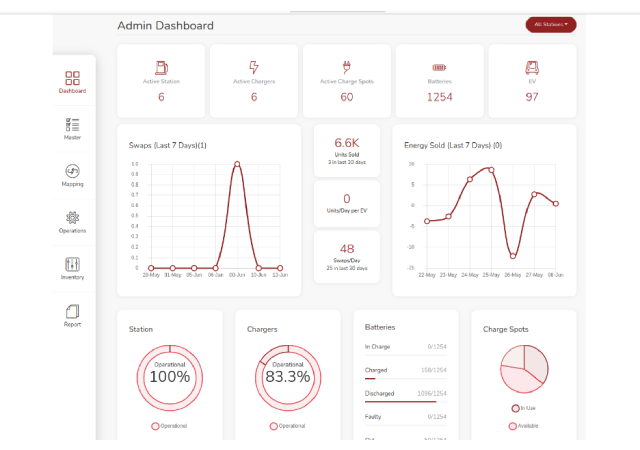The image size is (640, 450).
Task: Click the Active Chargers lightning icon
Action: point(253,67)
